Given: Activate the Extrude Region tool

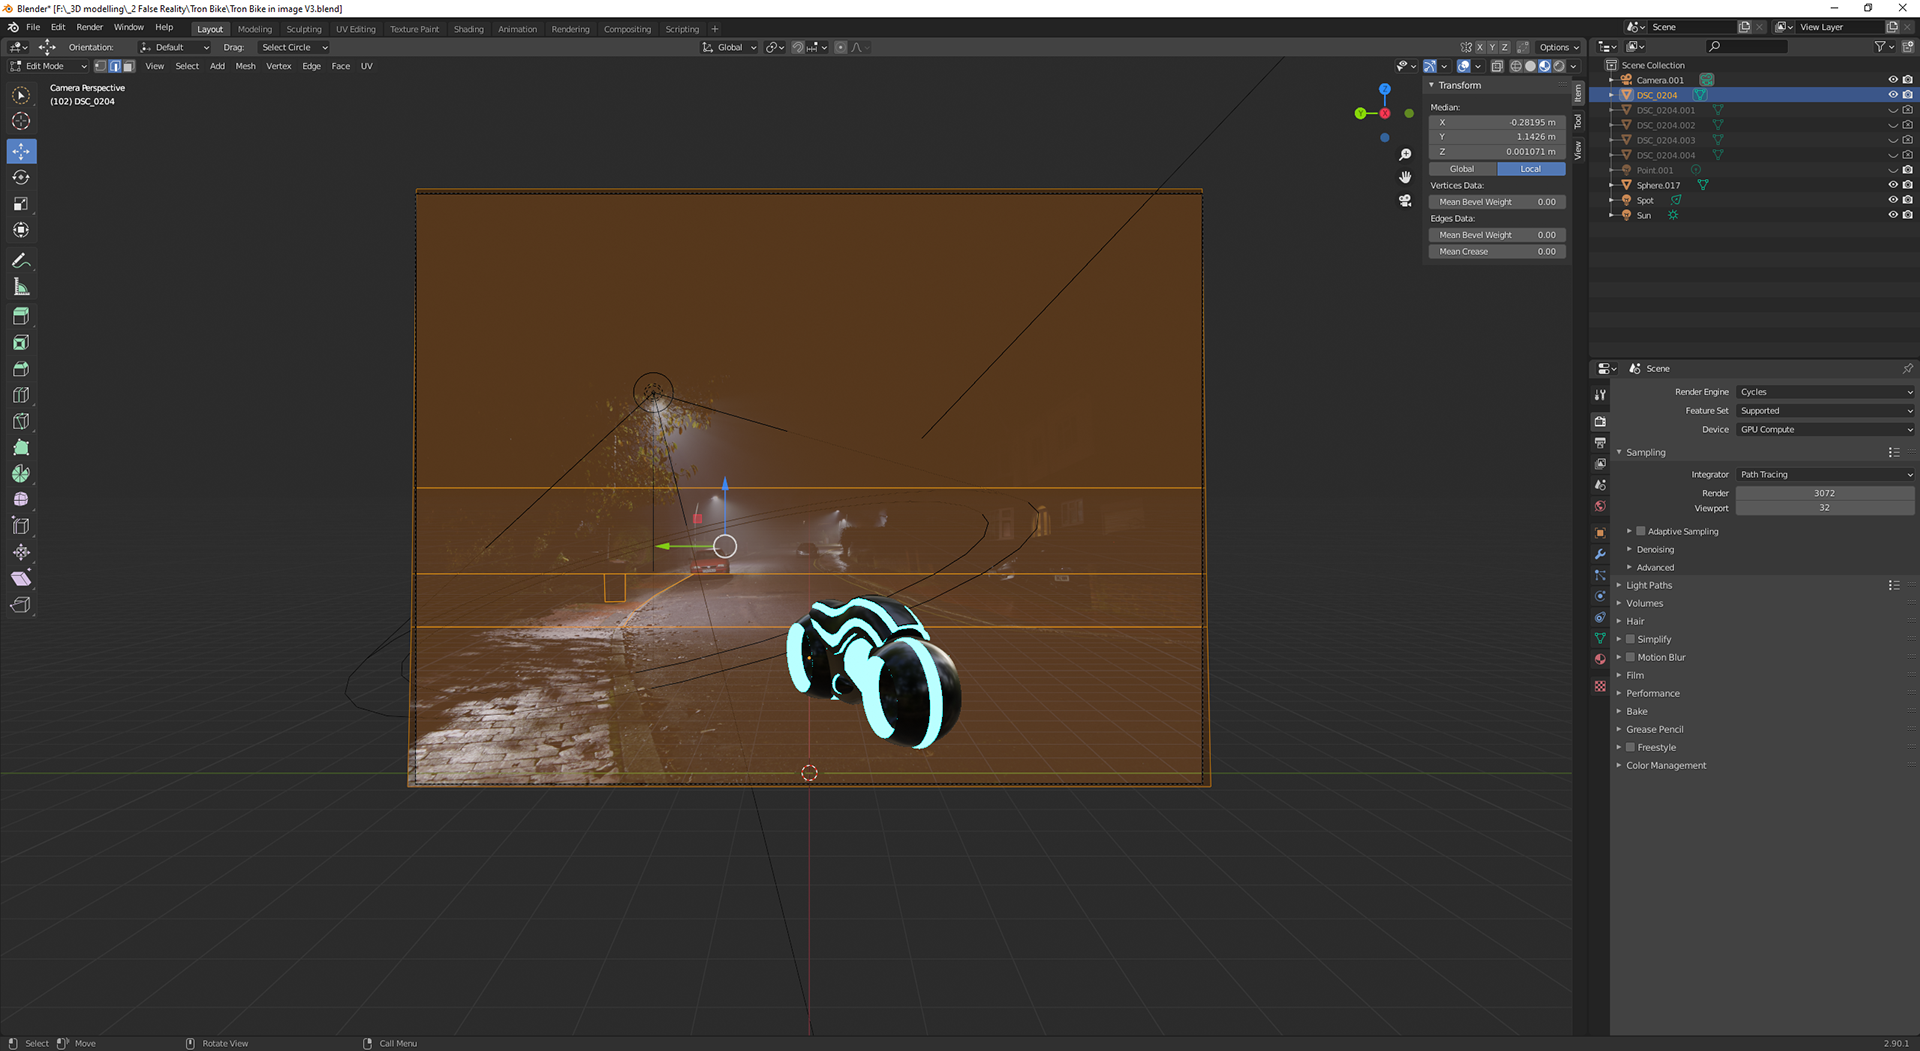Looking at the screenshot, I should [21, 316].
